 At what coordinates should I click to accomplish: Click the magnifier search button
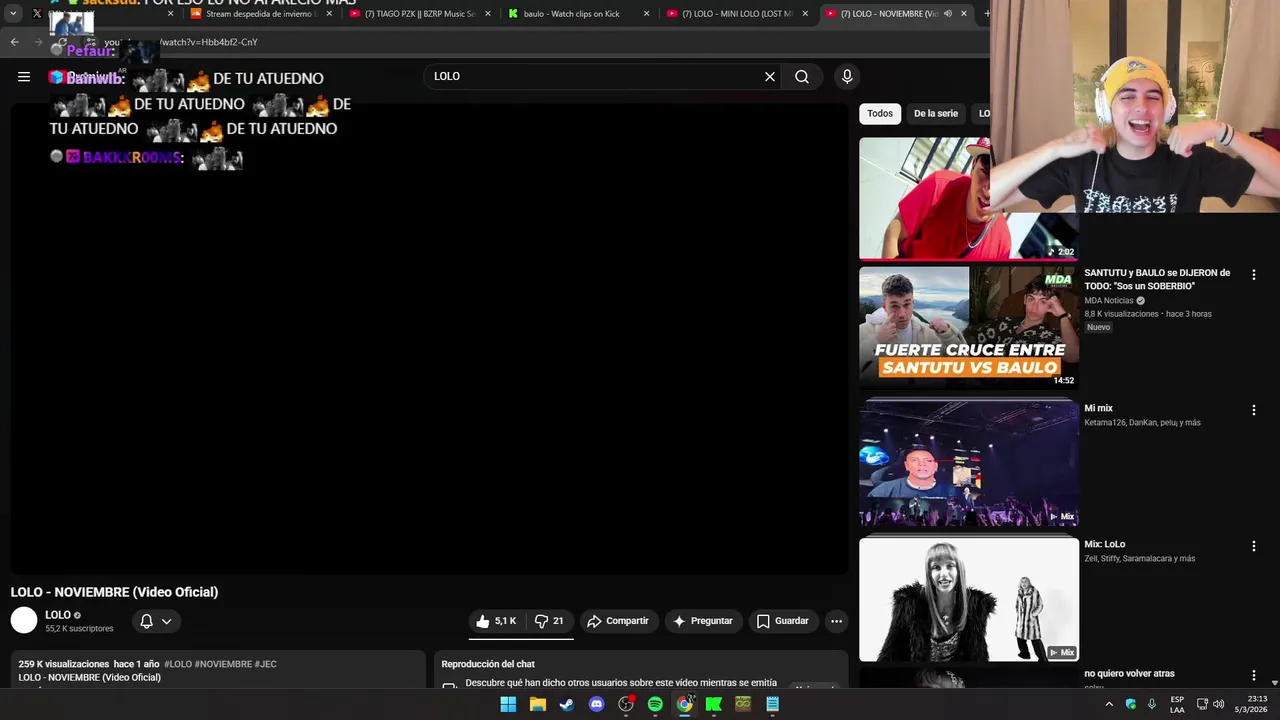pos(802,77)
